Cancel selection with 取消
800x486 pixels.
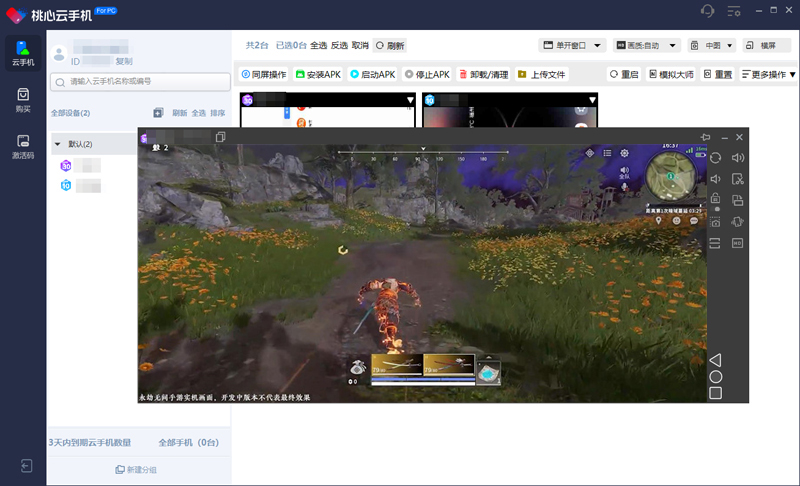coord(360,45)
